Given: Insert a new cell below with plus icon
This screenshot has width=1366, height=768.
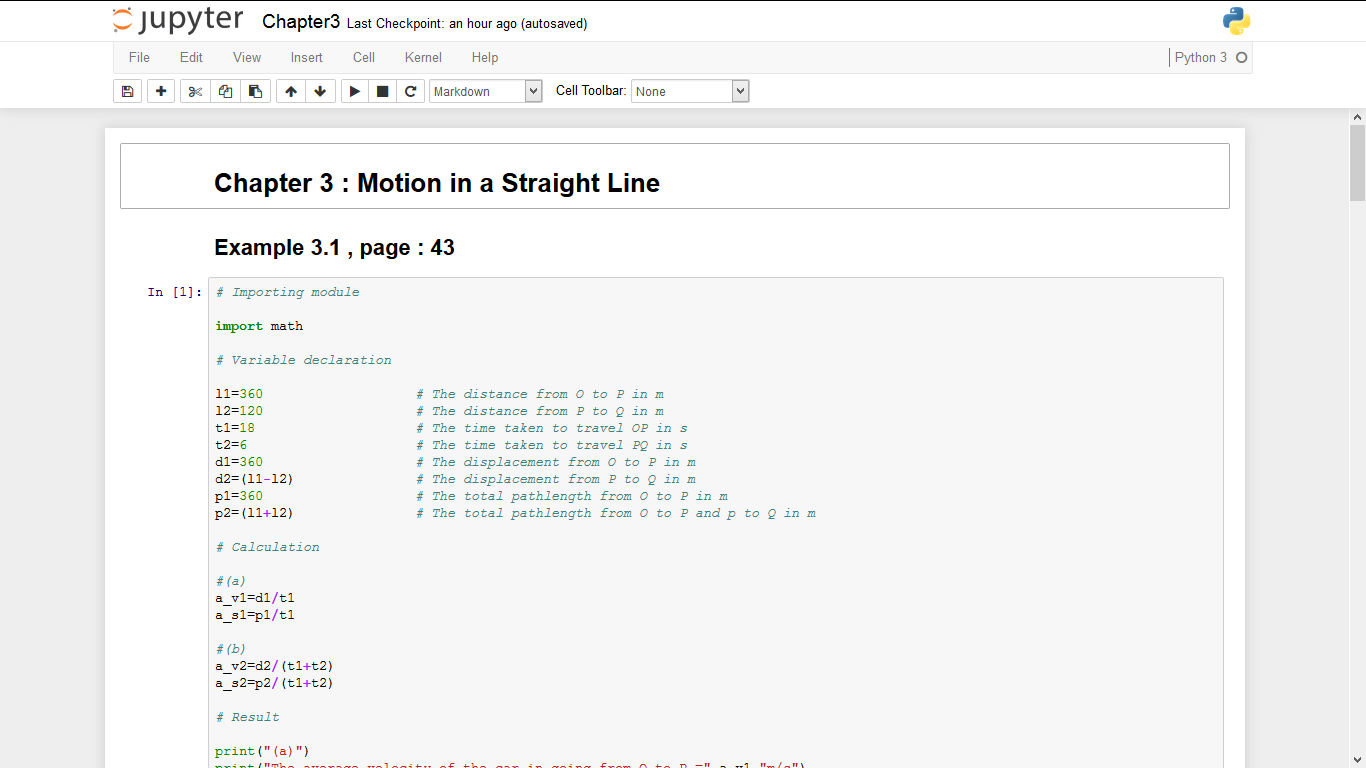Looking at the screenshot, I should [x=161, y=91].
